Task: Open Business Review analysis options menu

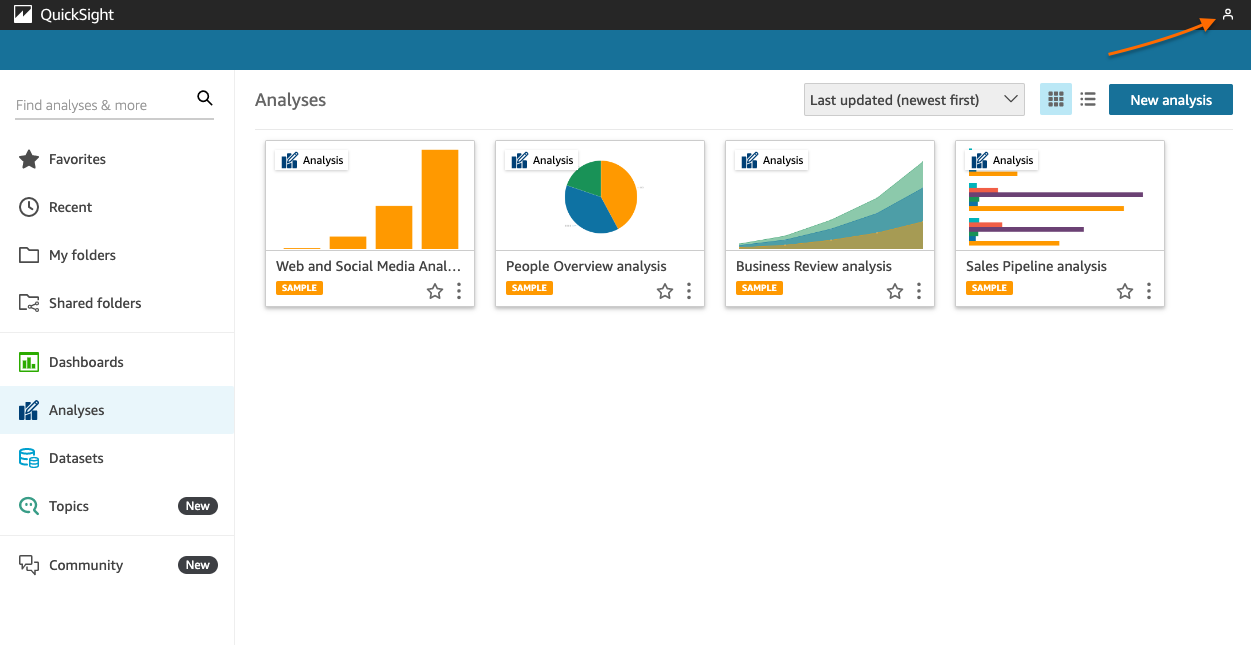Action: point(919,291)
